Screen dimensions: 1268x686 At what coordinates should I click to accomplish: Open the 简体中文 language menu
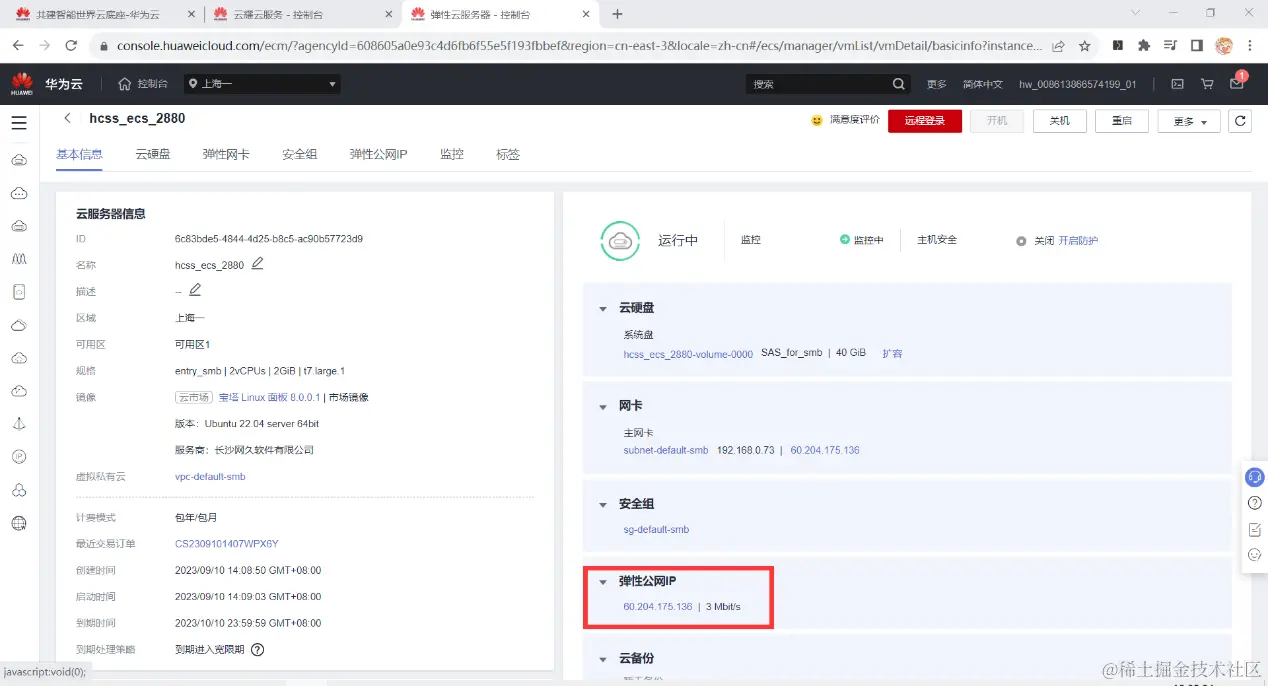click(982, 84)
